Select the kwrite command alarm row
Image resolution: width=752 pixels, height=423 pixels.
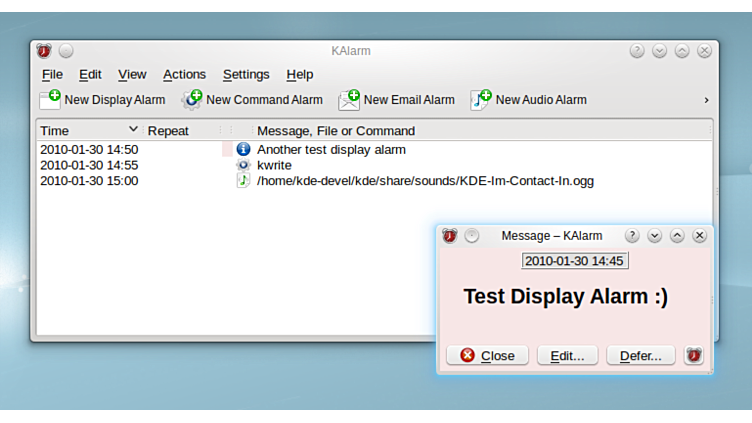[x=274, y=165]
